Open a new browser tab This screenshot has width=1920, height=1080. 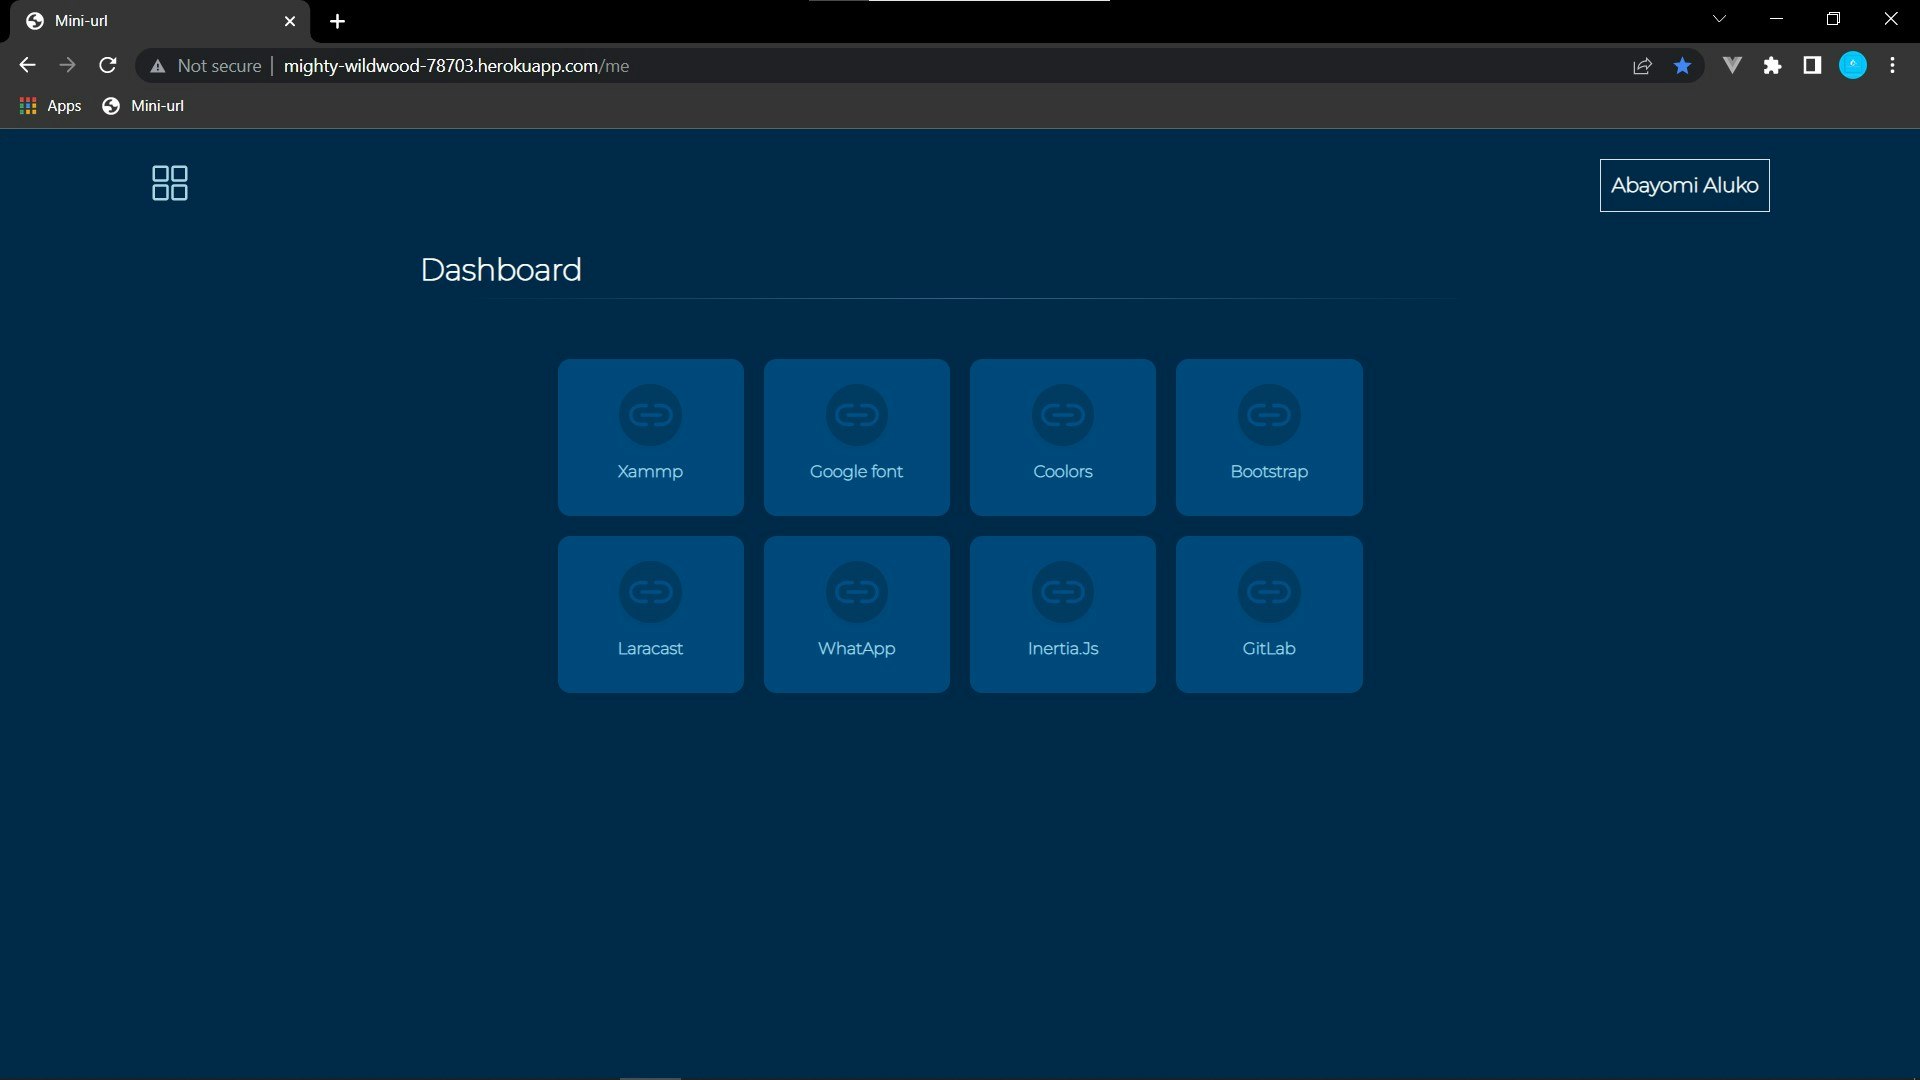coord(337,21)
